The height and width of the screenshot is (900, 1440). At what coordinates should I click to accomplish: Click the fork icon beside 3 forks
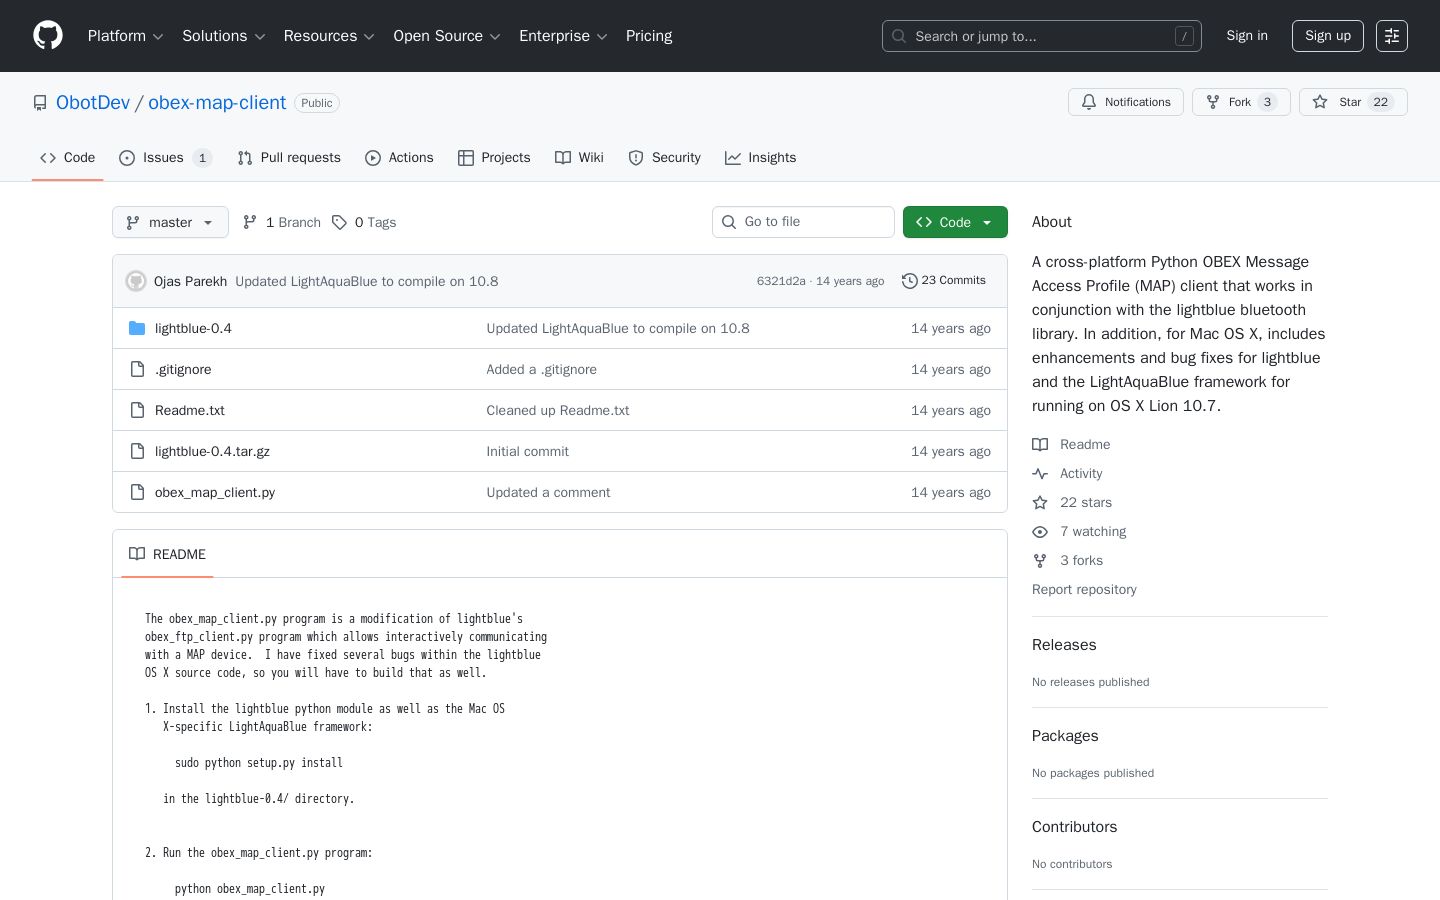click(1040, 560)
